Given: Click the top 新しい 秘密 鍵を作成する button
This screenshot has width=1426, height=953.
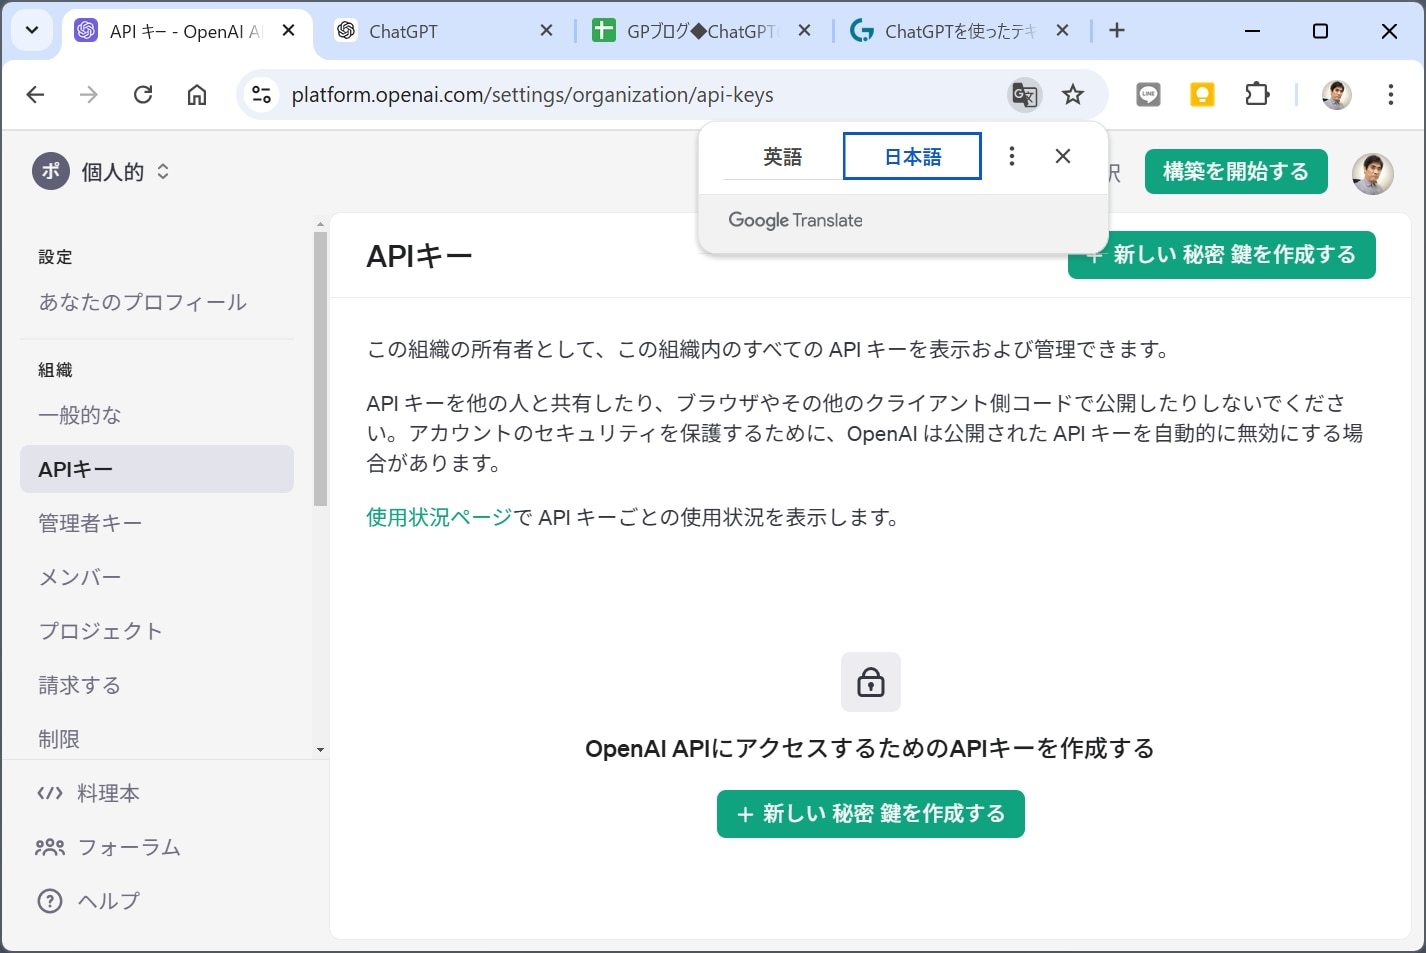Looking at the screenshot, I should 1222,255.
